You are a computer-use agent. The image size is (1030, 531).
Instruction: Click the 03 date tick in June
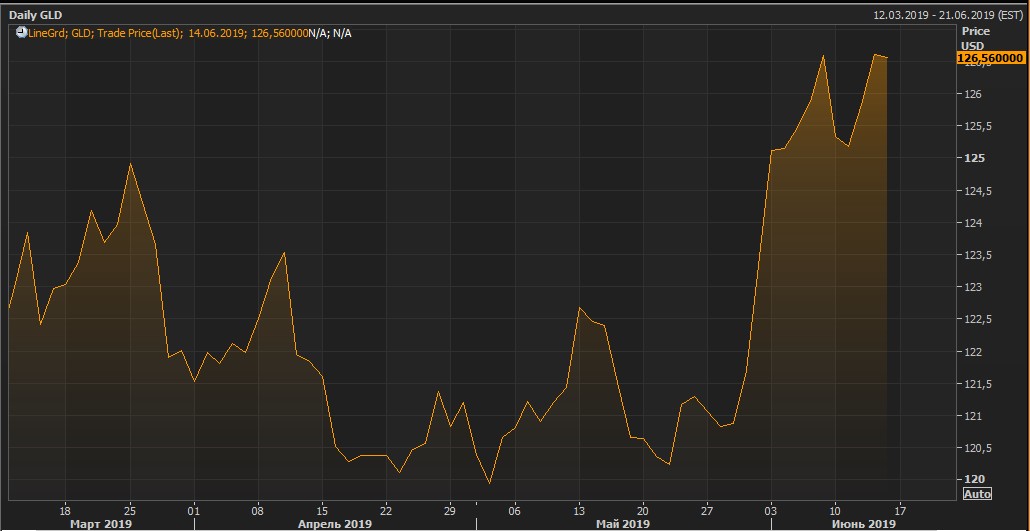click(772, 510)
